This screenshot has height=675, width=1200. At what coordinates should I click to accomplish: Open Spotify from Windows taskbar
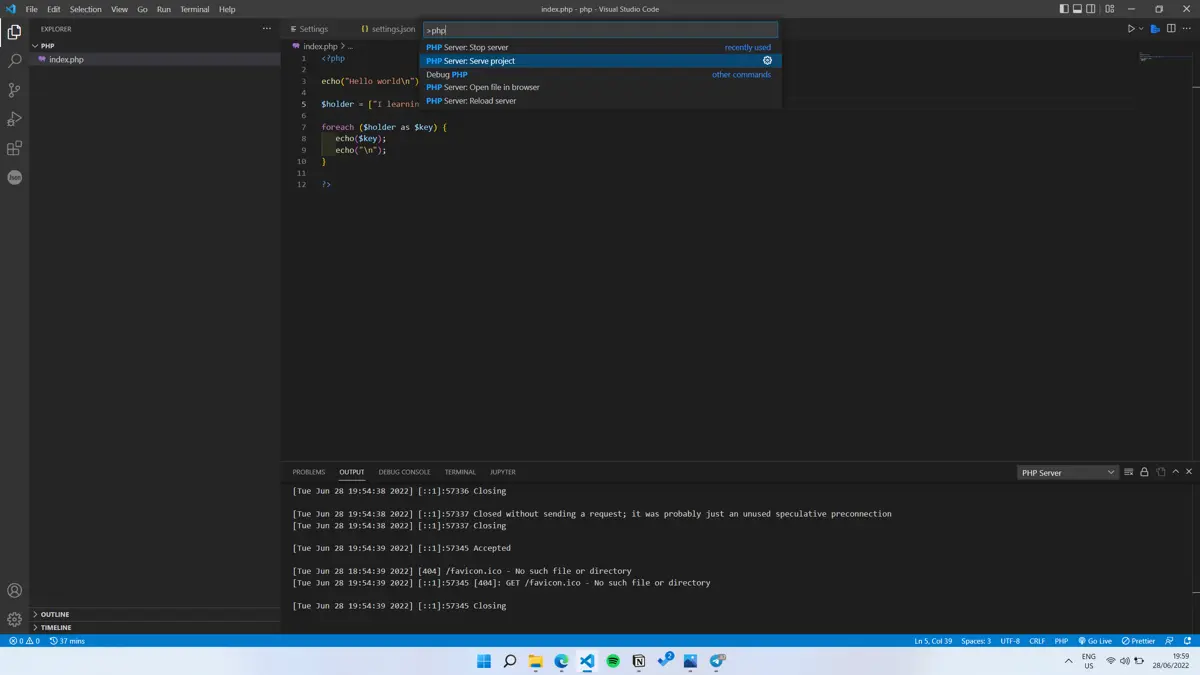point(613,661)
